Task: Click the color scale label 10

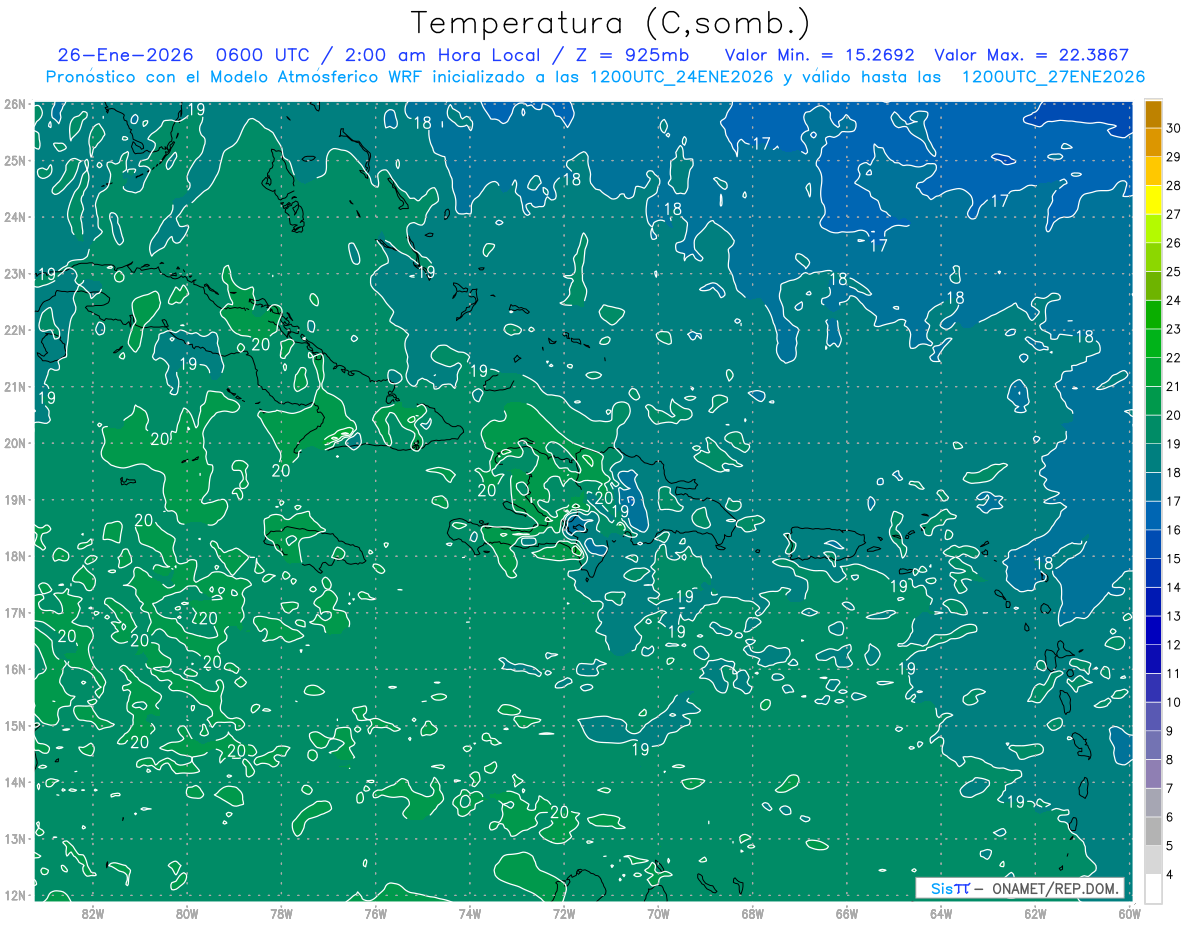Action: coord(1174,702)
